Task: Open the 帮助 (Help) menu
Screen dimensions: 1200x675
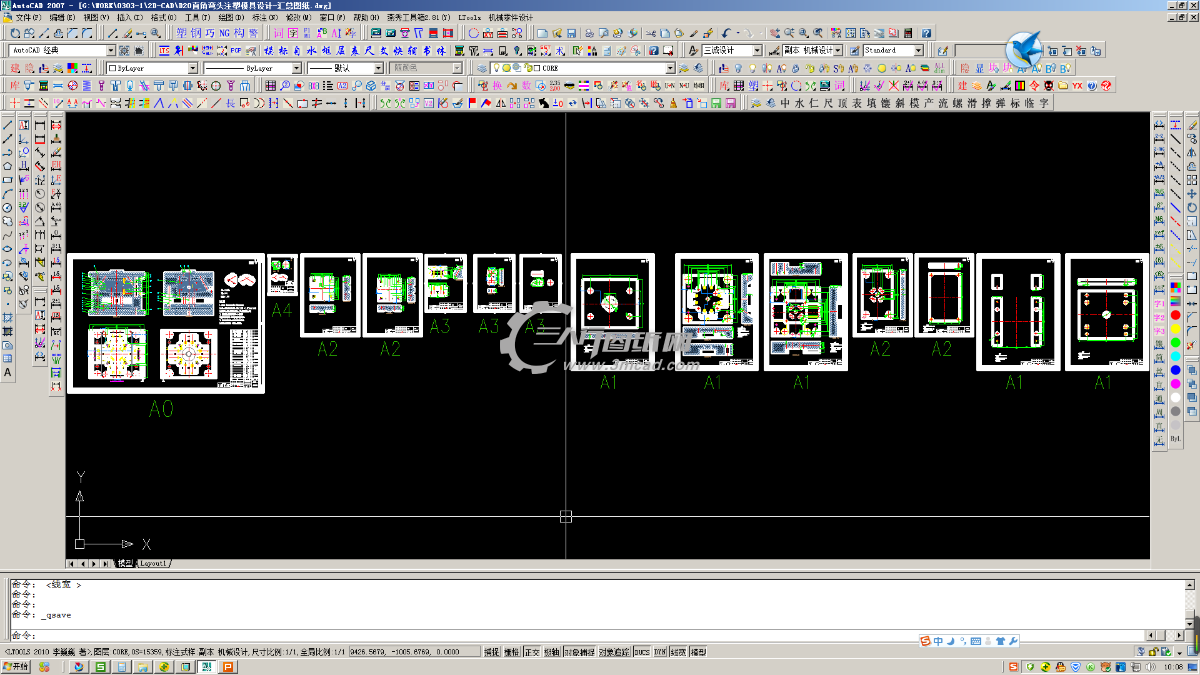Action: (x=366, y=18)
